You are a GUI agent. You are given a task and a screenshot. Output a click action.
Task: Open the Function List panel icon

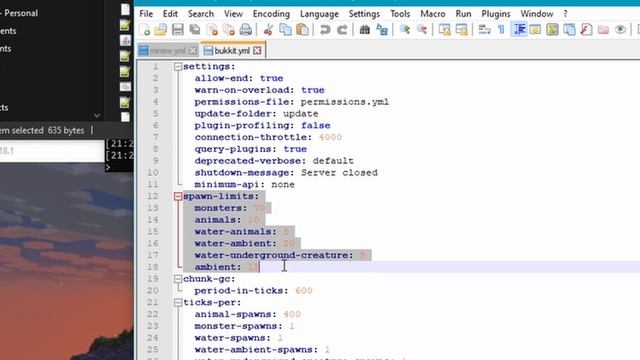click(586, 29)
